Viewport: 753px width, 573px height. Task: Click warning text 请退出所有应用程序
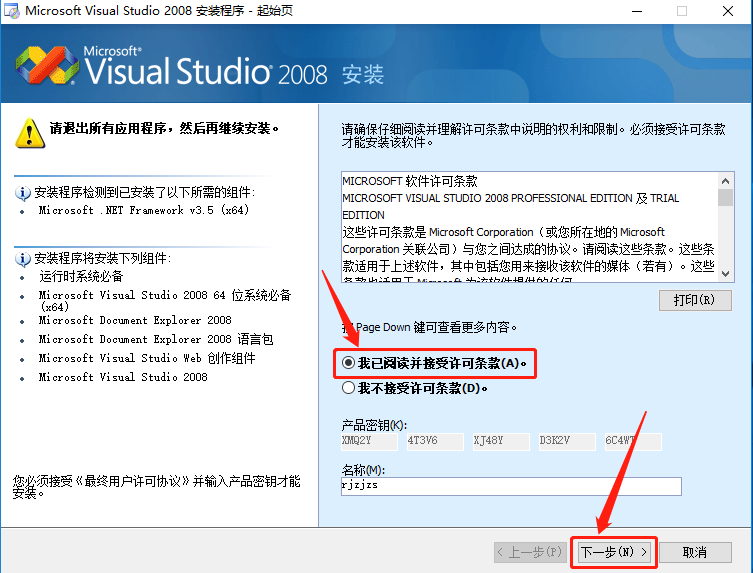164,129
